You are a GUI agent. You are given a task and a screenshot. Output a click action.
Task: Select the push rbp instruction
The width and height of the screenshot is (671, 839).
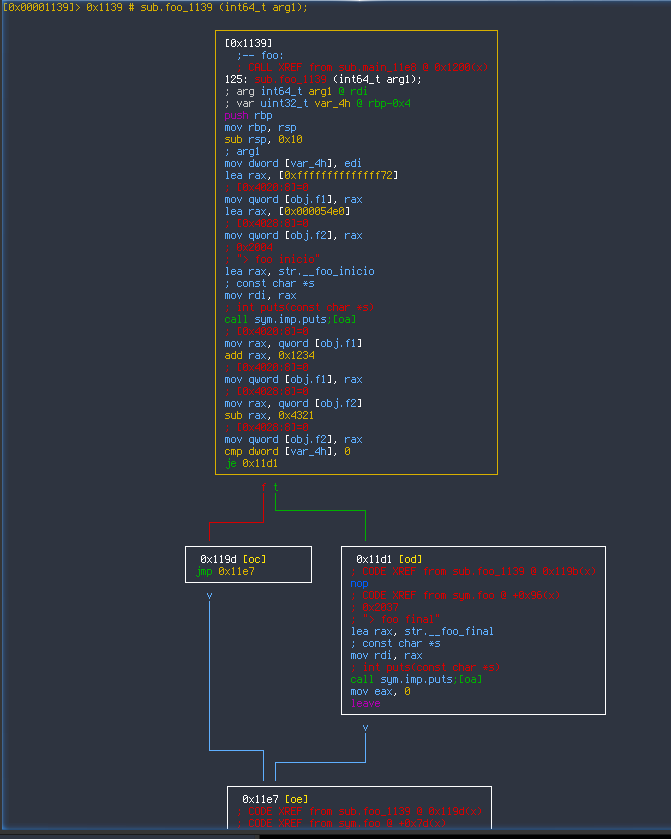248,115
